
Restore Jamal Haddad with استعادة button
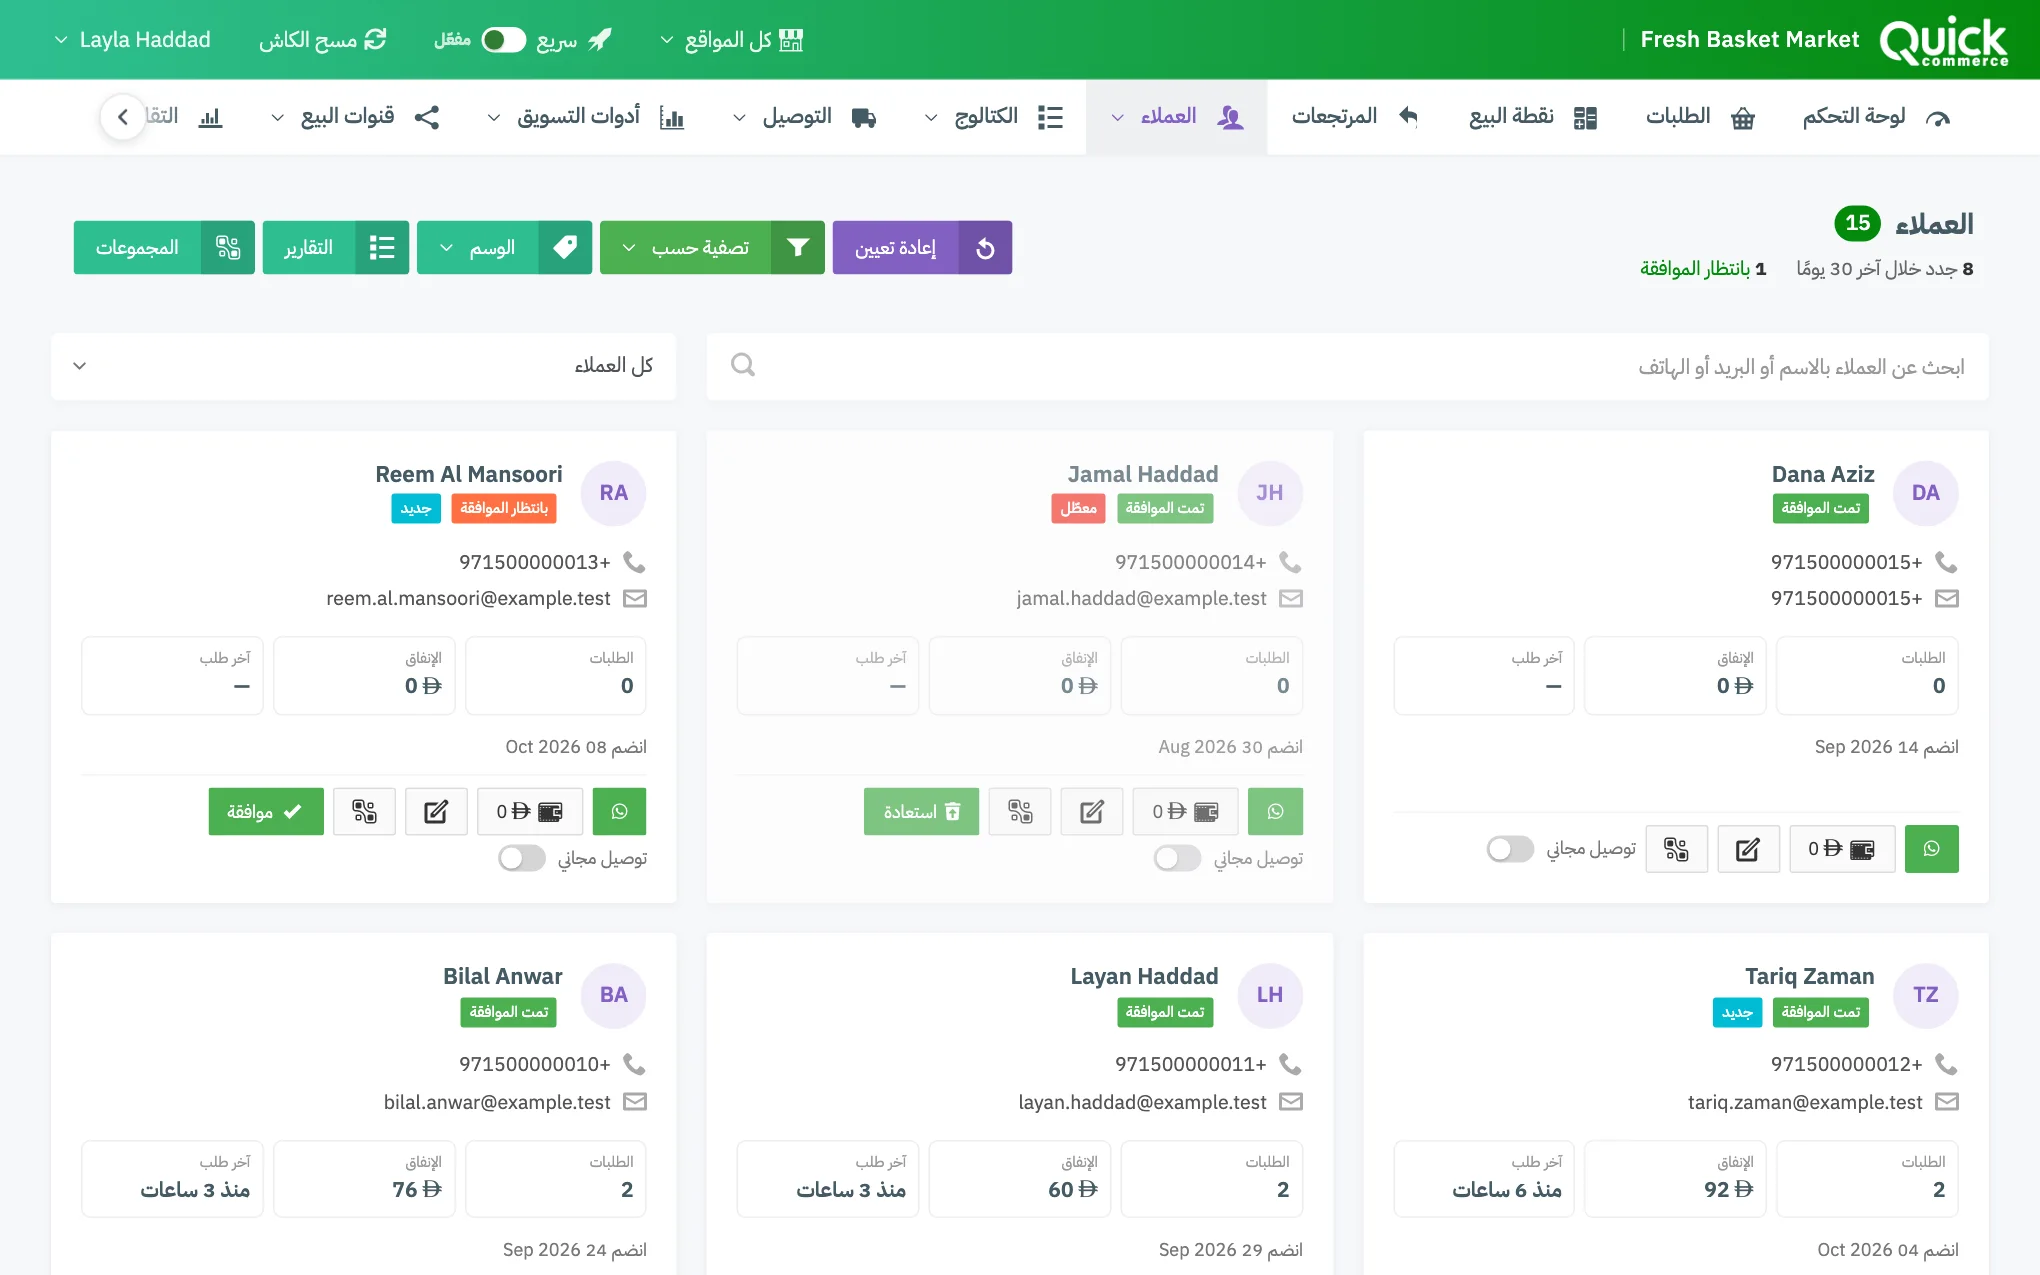click(x=921, y=811)
